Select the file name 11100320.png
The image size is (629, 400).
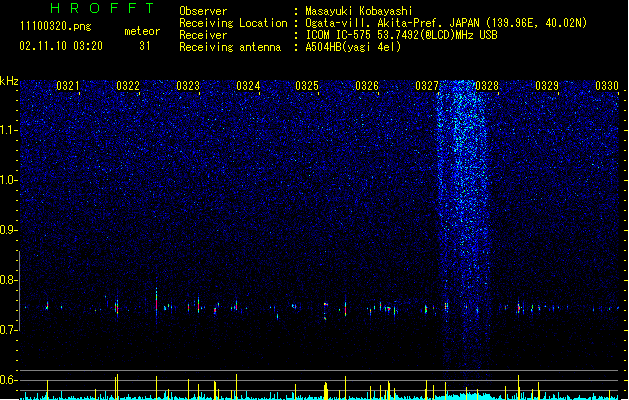tap(55, 26)
